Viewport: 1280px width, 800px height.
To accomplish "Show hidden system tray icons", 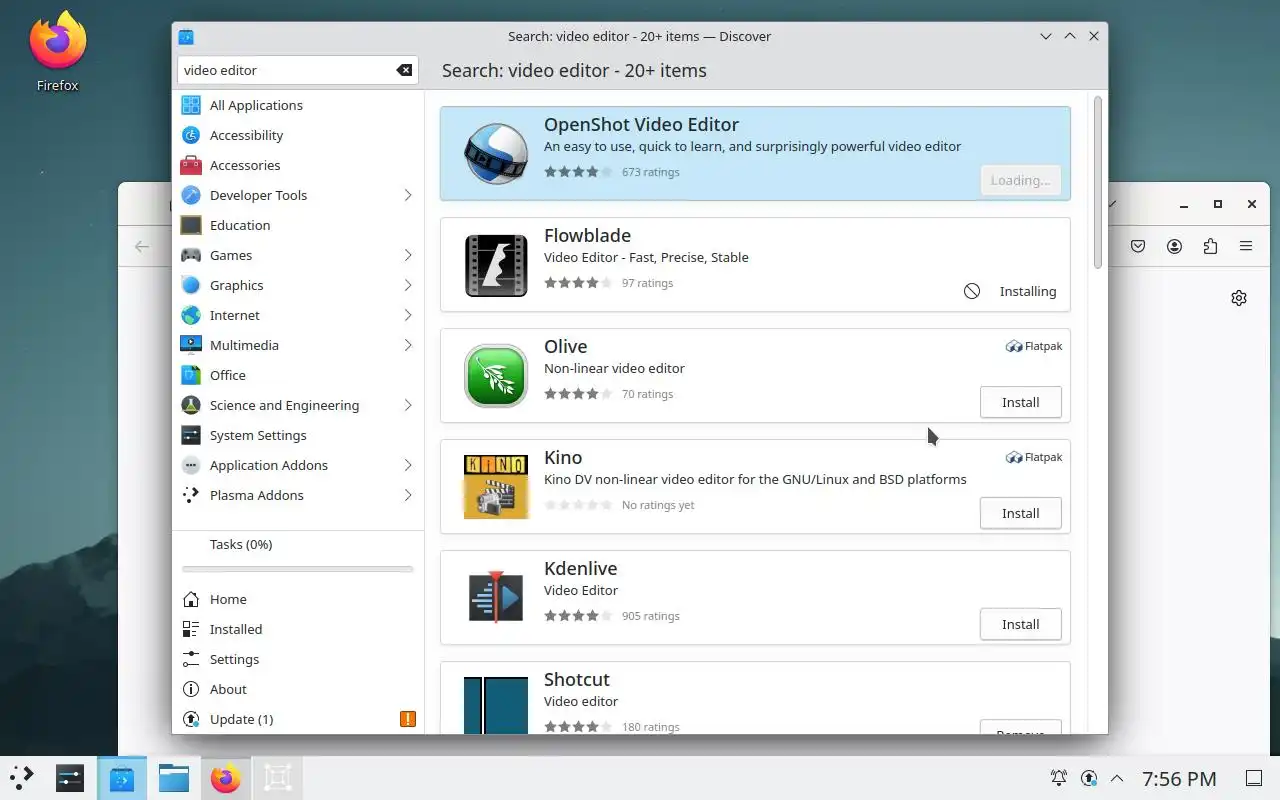I will pos(1117,778).
